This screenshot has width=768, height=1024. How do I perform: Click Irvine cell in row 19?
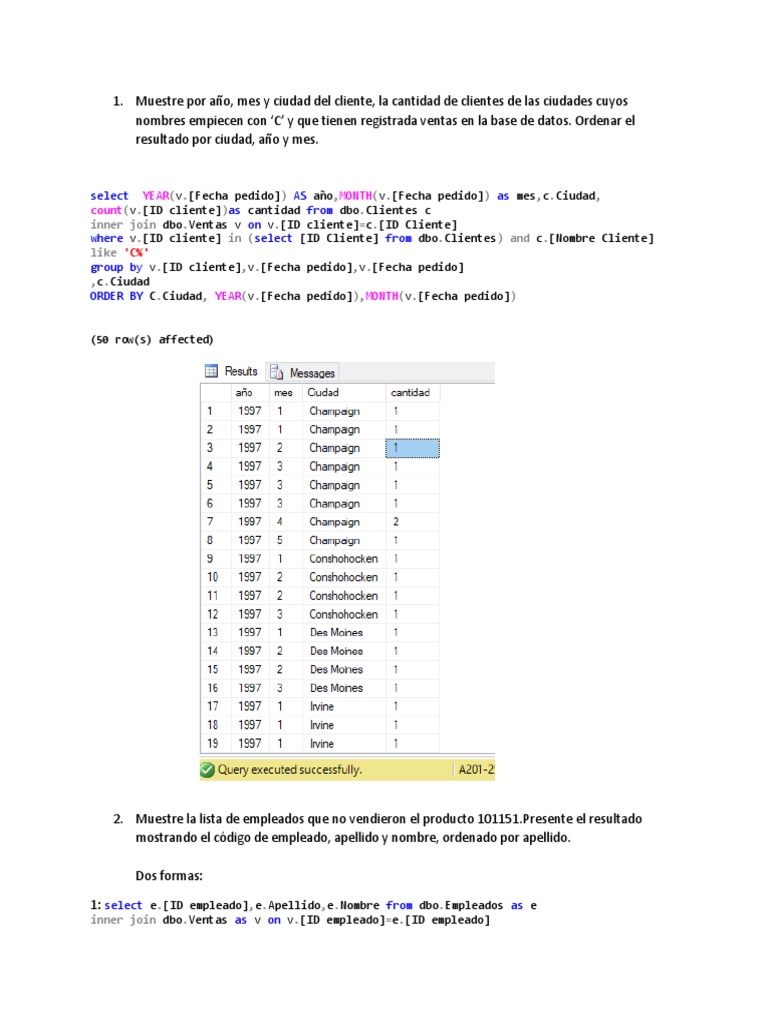343,744
